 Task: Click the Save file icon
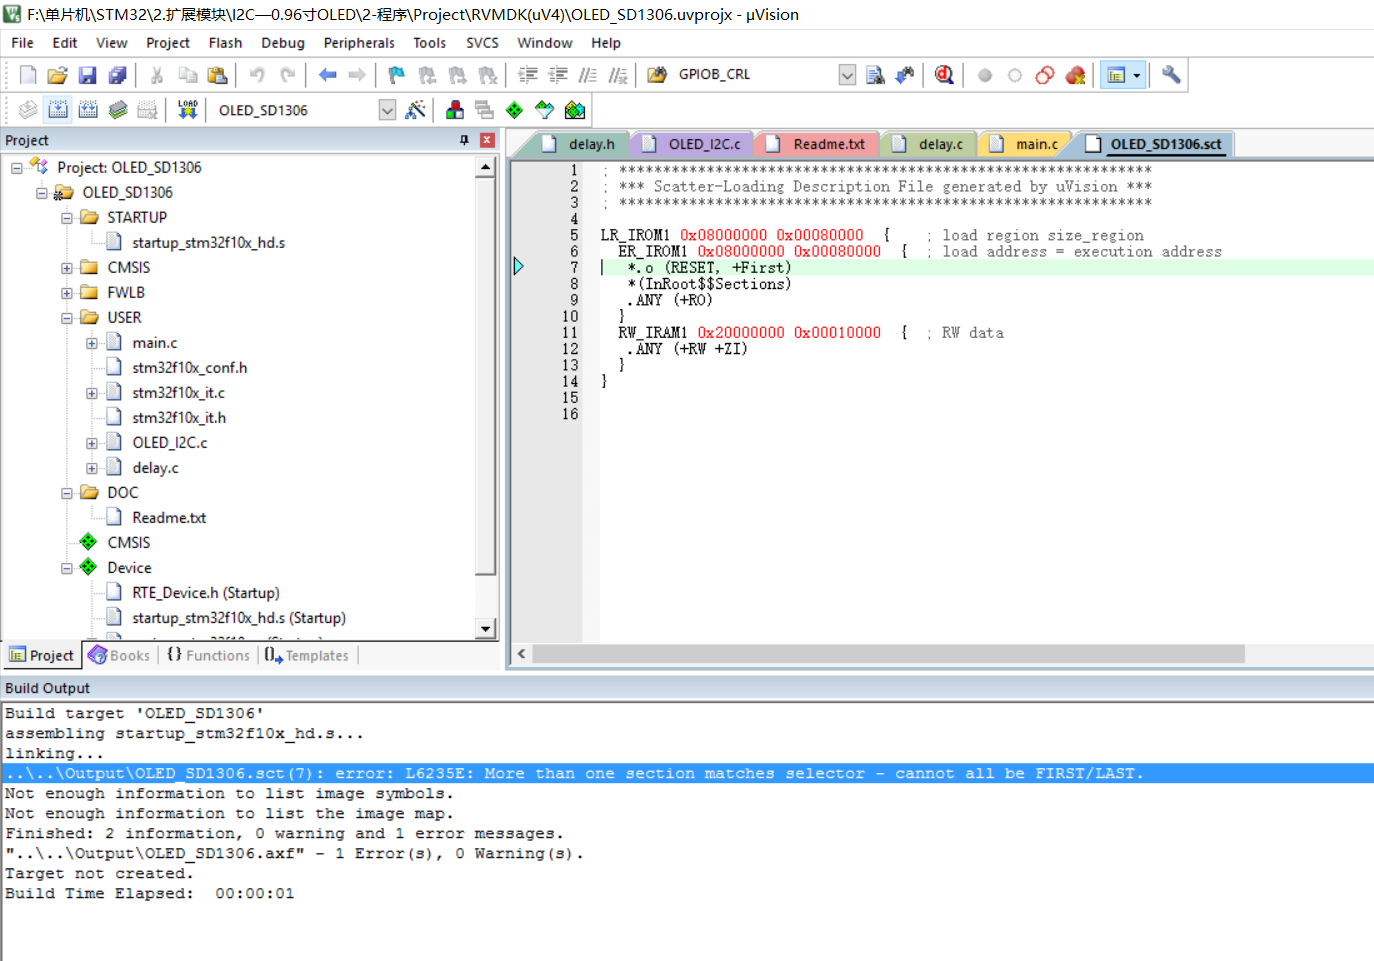[87, 75]
